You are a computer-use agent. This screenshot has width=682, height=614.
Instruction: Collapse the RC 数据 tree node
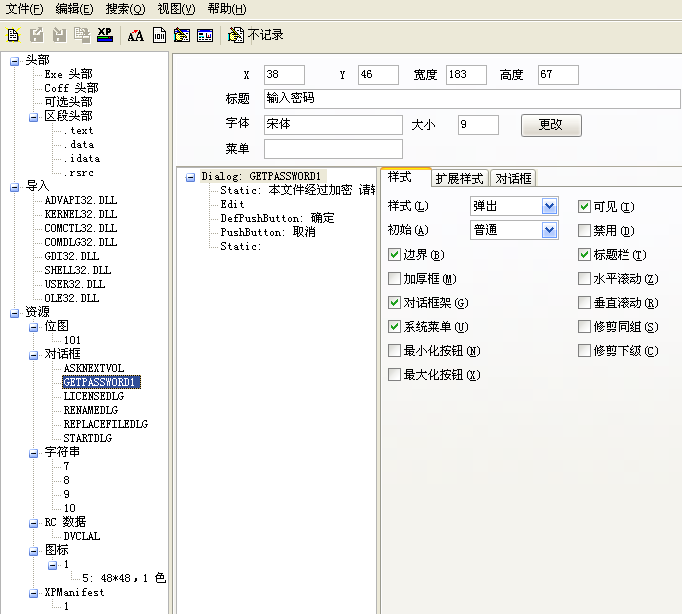tap(33, 523)
